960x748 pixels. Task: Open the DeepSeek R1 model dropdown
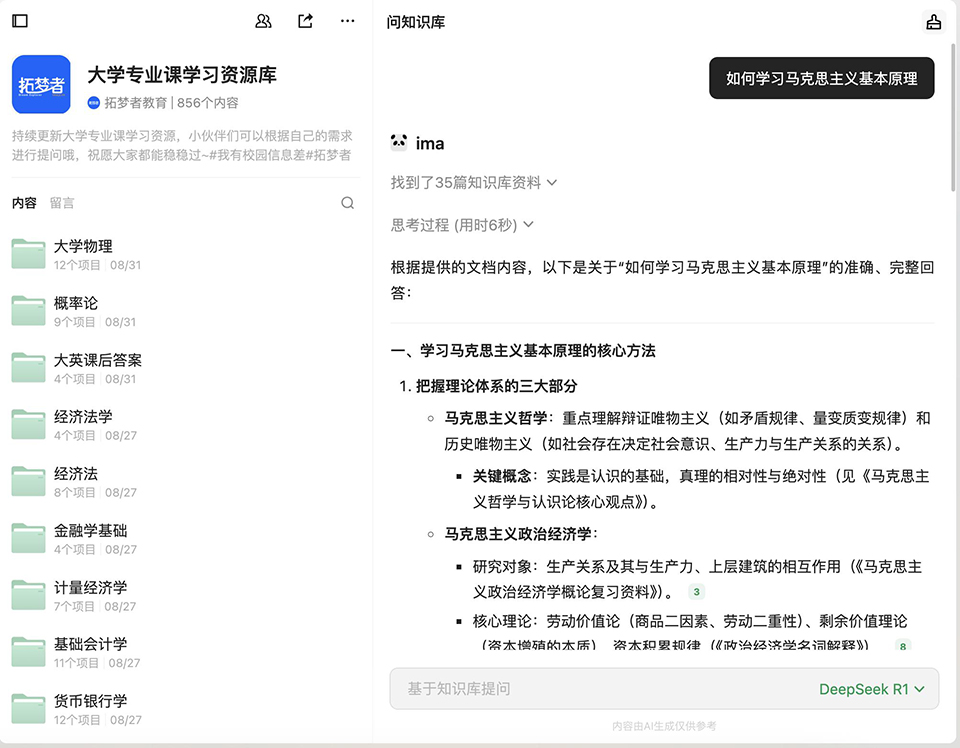(871, 689)
